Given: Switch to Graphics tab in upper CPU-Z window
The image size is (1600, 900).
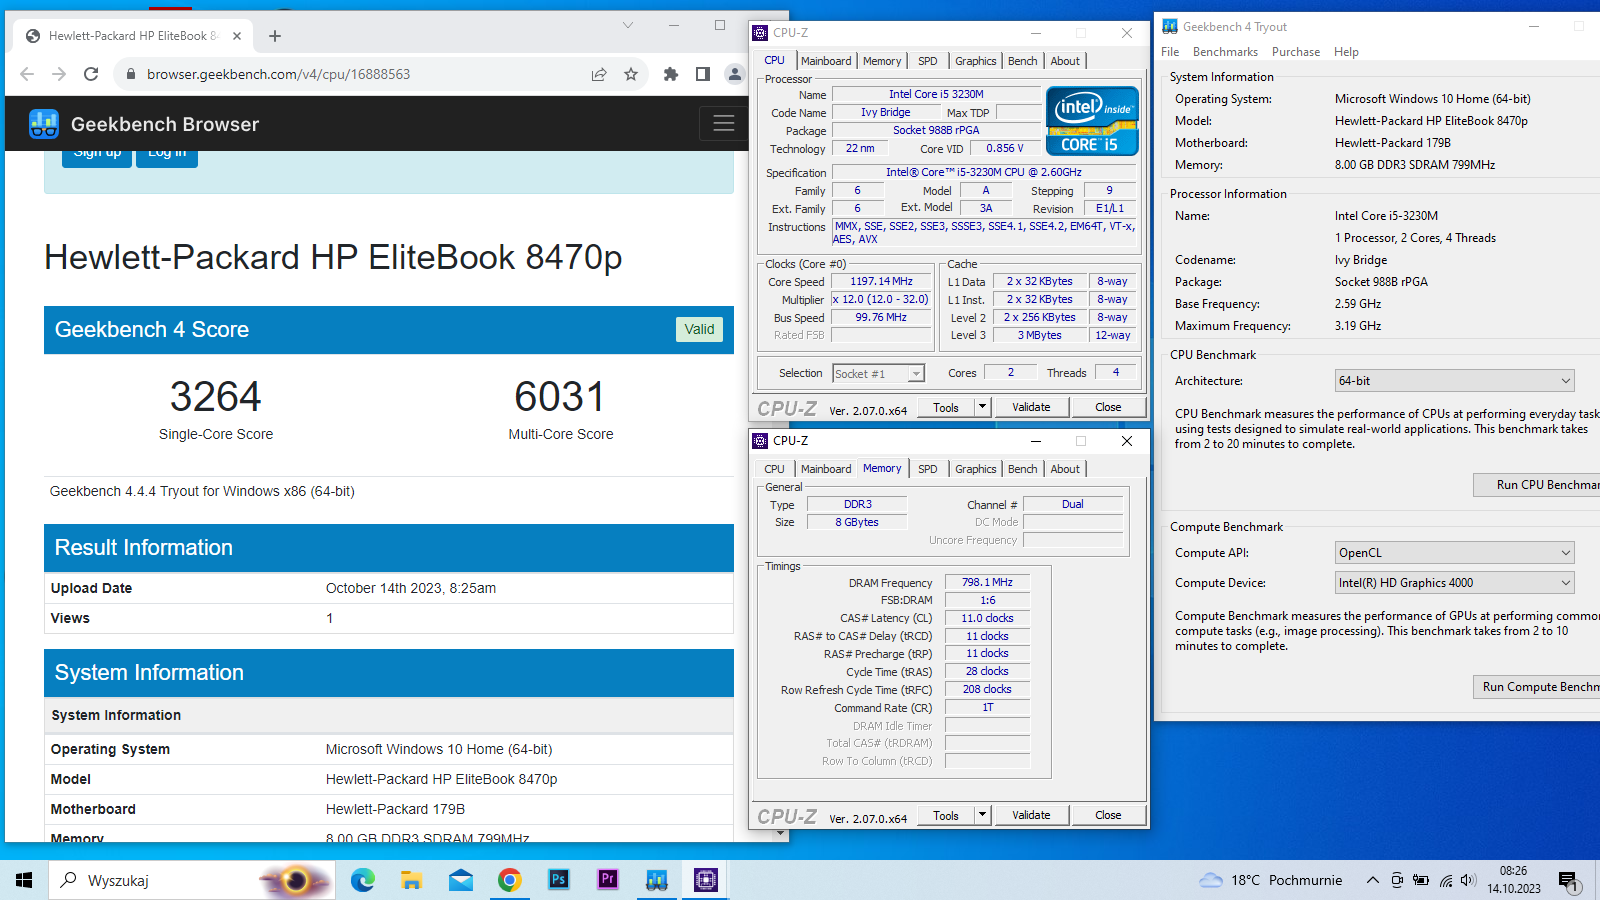Looking at the screenshot, I should [x=976, y=61].
